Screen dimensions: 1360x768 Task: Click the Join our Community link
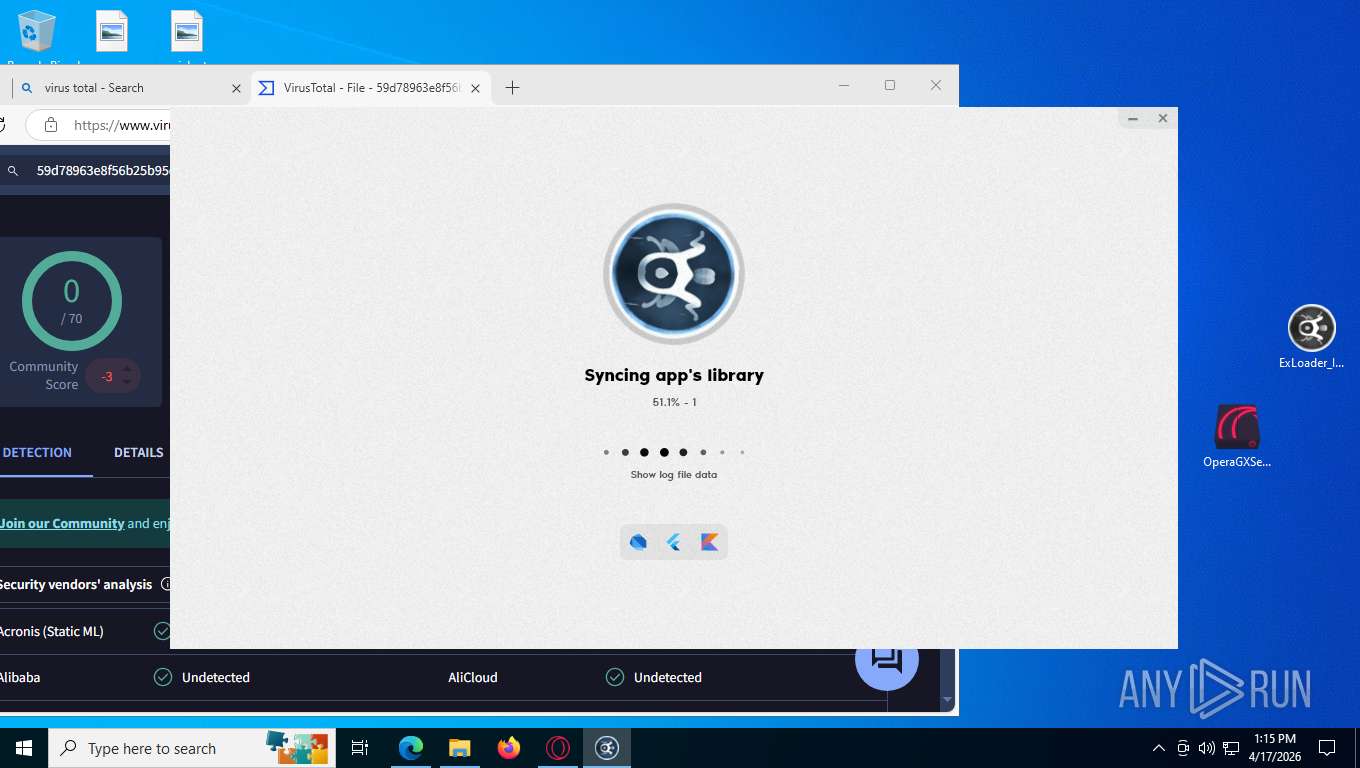coord(62,523)
